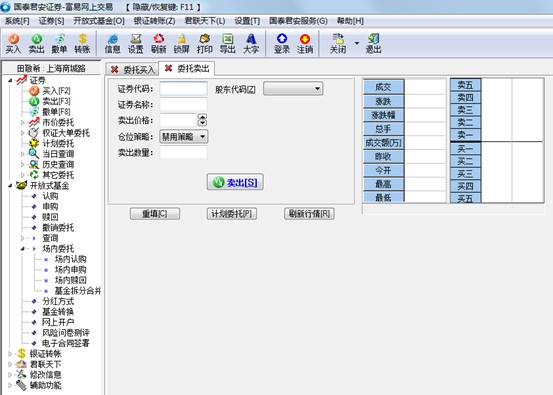553x395 pixels.
Task: Click the 刷新行情[R] button
Action: click(x=309, y=214)
